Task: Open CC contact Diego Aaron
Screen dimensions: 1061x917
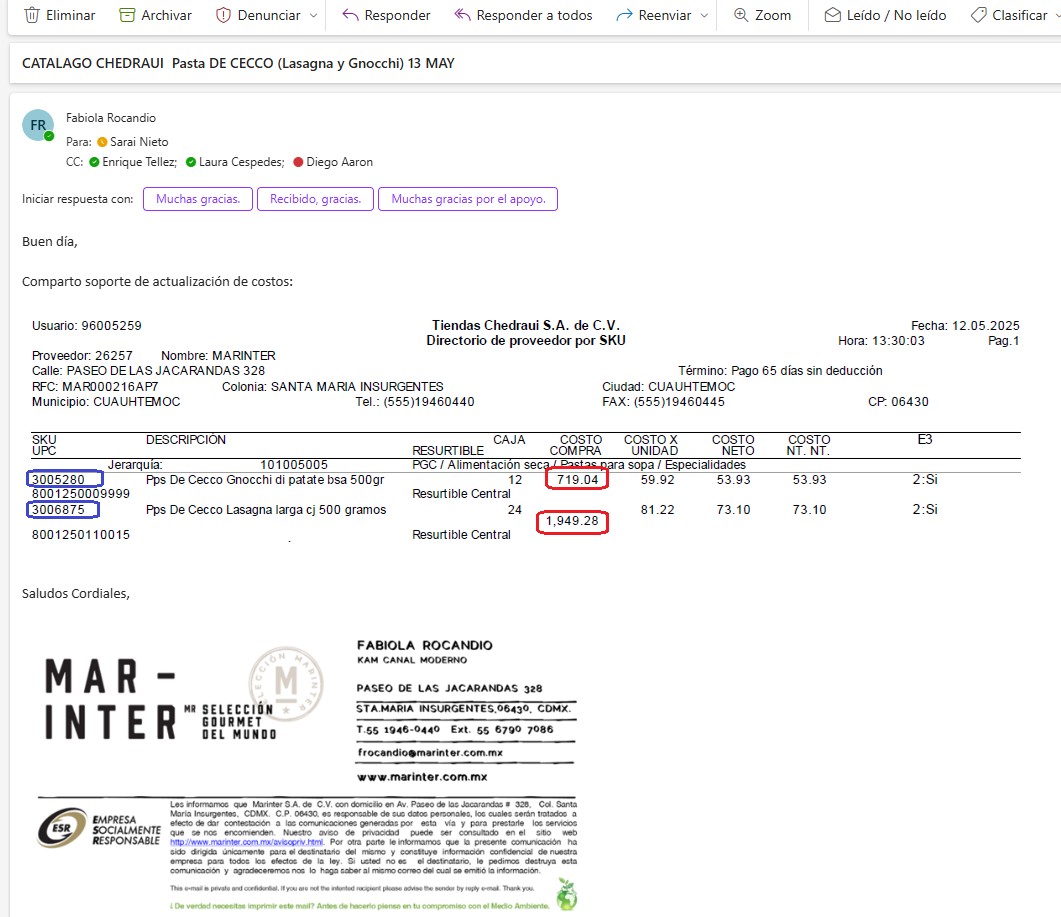Action: pos(339,162)
